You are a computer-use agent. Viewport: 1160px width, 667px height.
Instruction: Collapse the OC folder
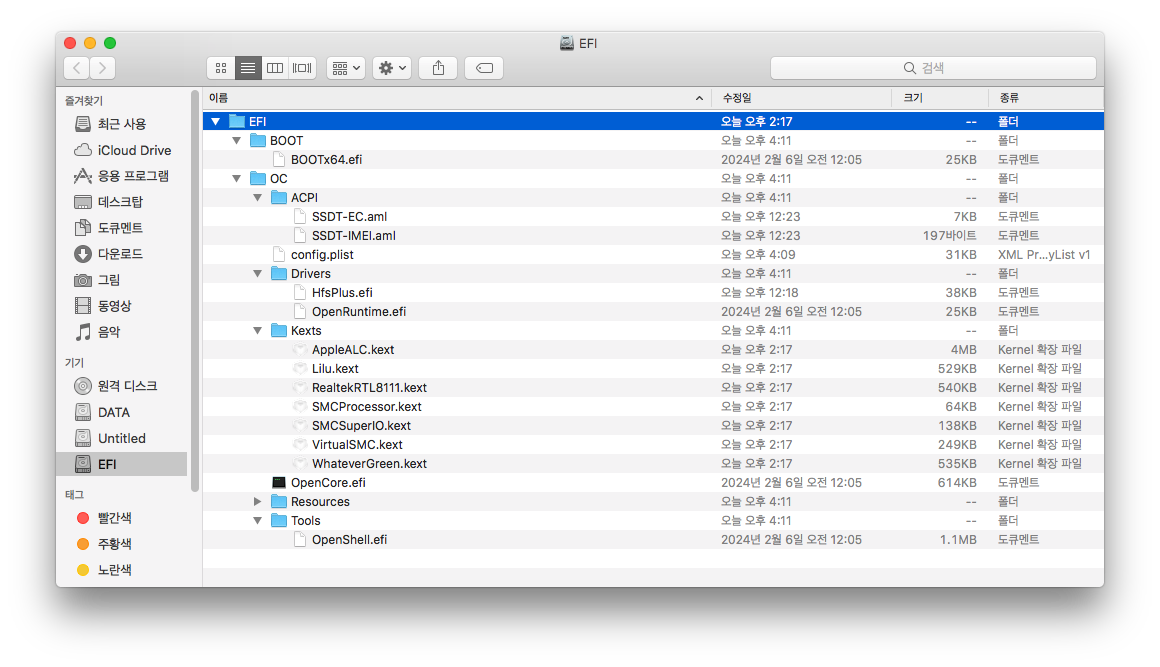click(237, 178)
